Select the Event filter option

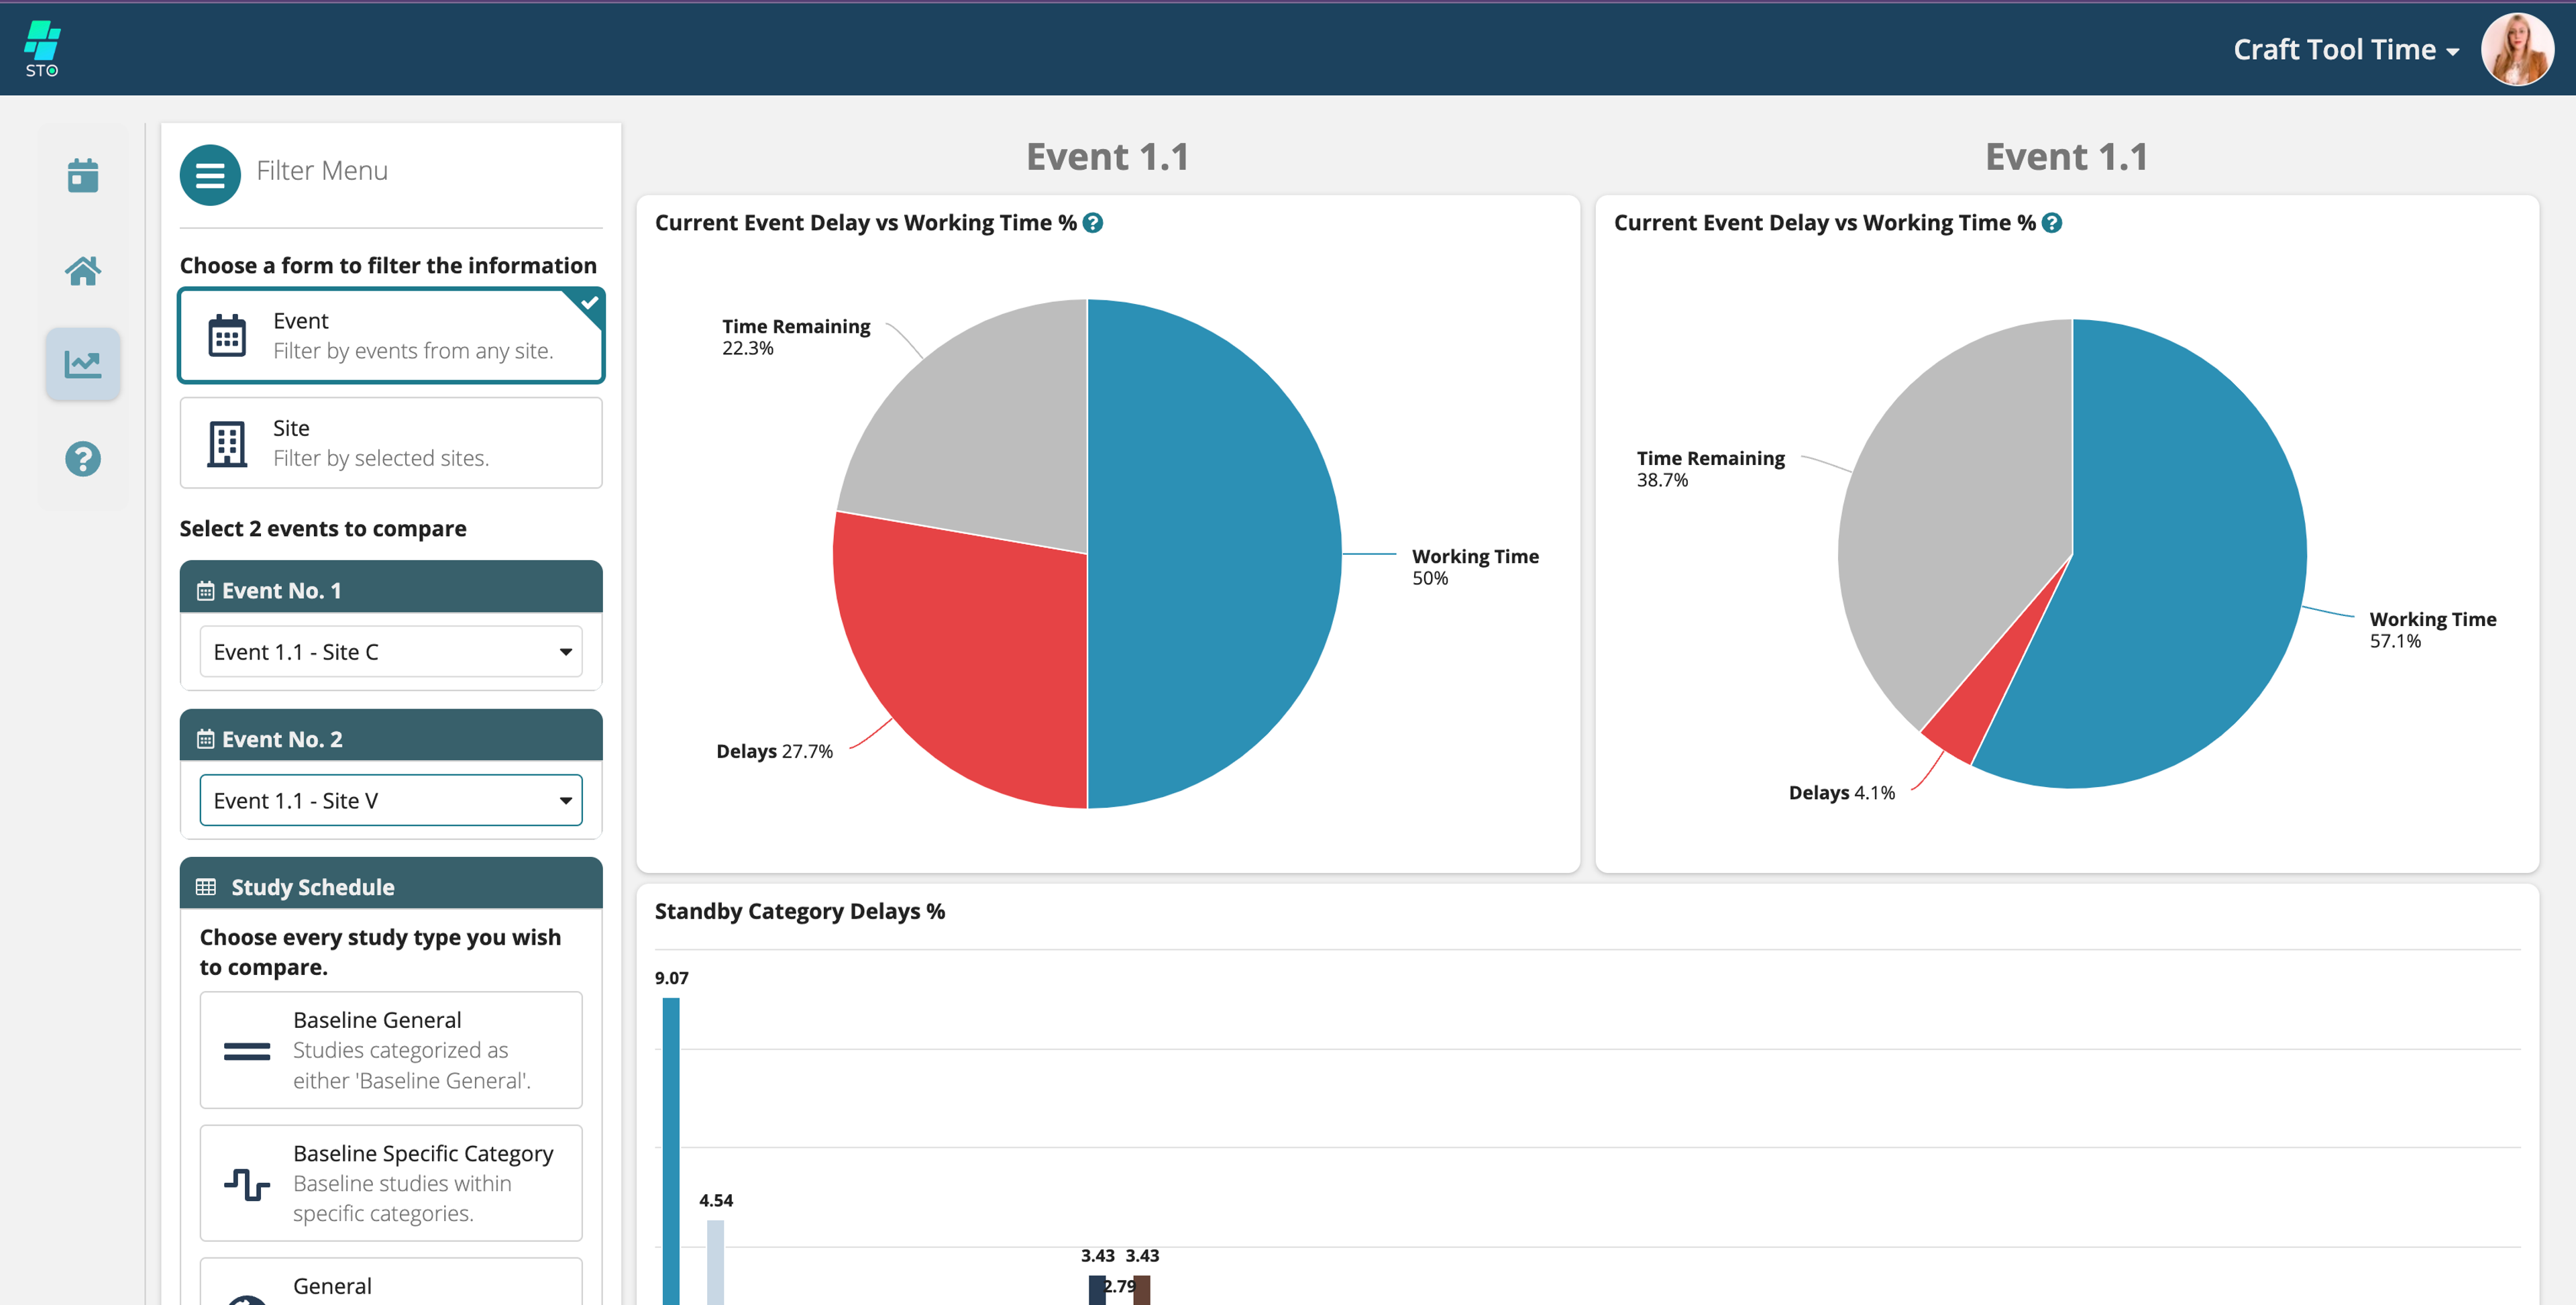click(391, 336)
